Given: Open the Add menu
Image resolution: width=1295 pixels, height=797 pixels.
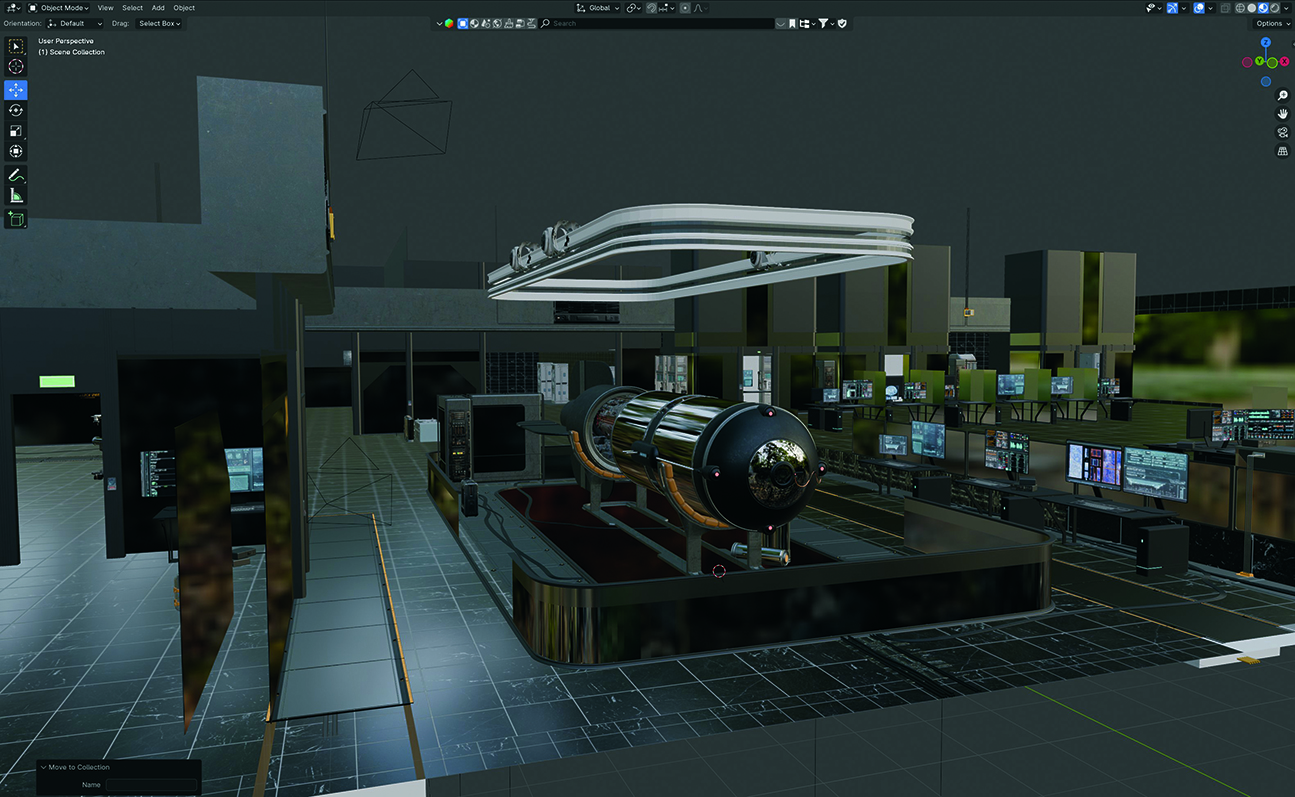Looking at the screenshot, I should point(157,7).
